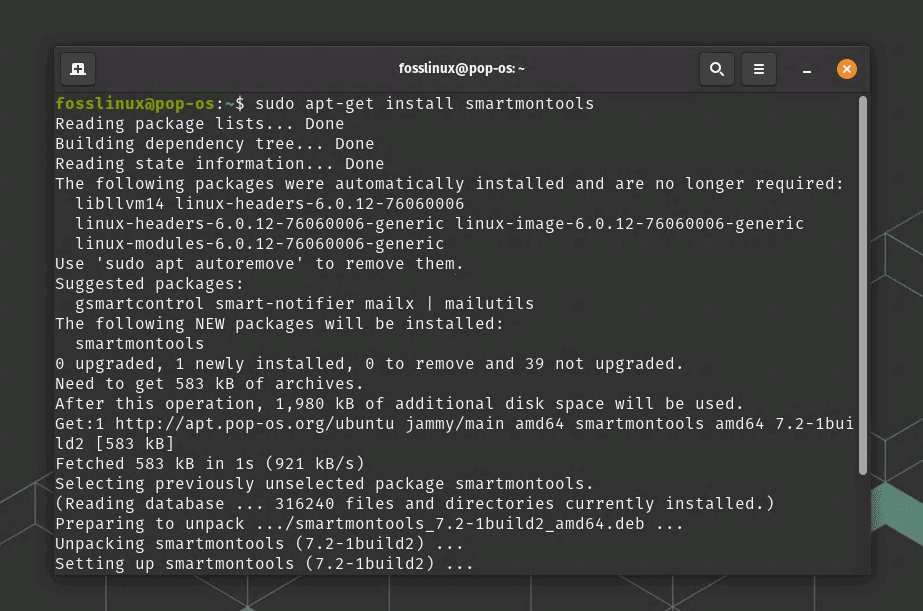Image resolution: width=923 pixels, height=611 pixels.
Task: Open the terminal search magnifier
Action: [x=716, y=69]
